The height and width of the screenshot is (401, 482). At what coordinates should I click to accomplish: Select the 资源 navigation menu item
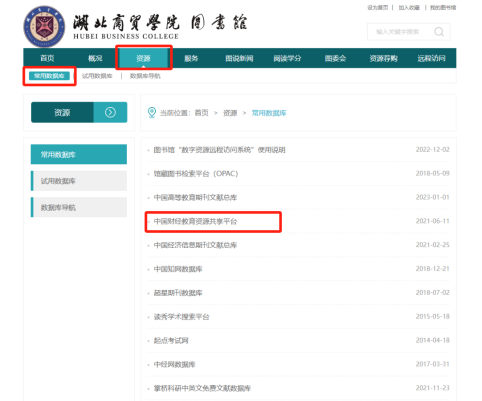click(x=144, y=58)
